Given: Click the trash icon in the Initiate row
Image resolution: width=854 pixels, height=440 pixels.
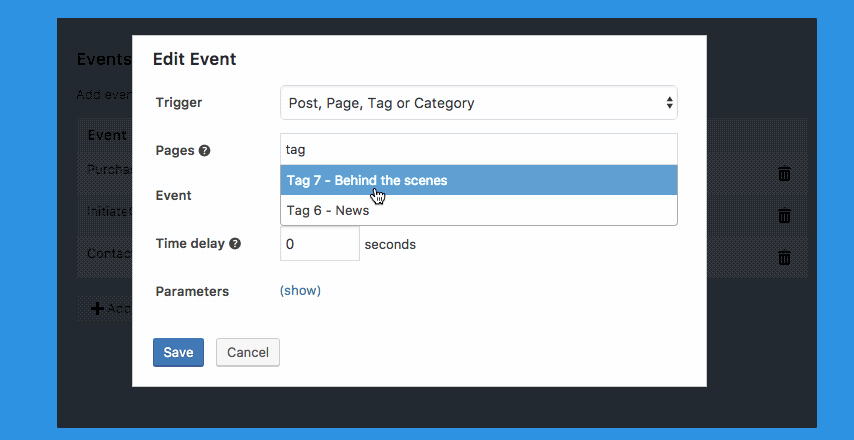Looking at the screenshot, I should [784, 215].
